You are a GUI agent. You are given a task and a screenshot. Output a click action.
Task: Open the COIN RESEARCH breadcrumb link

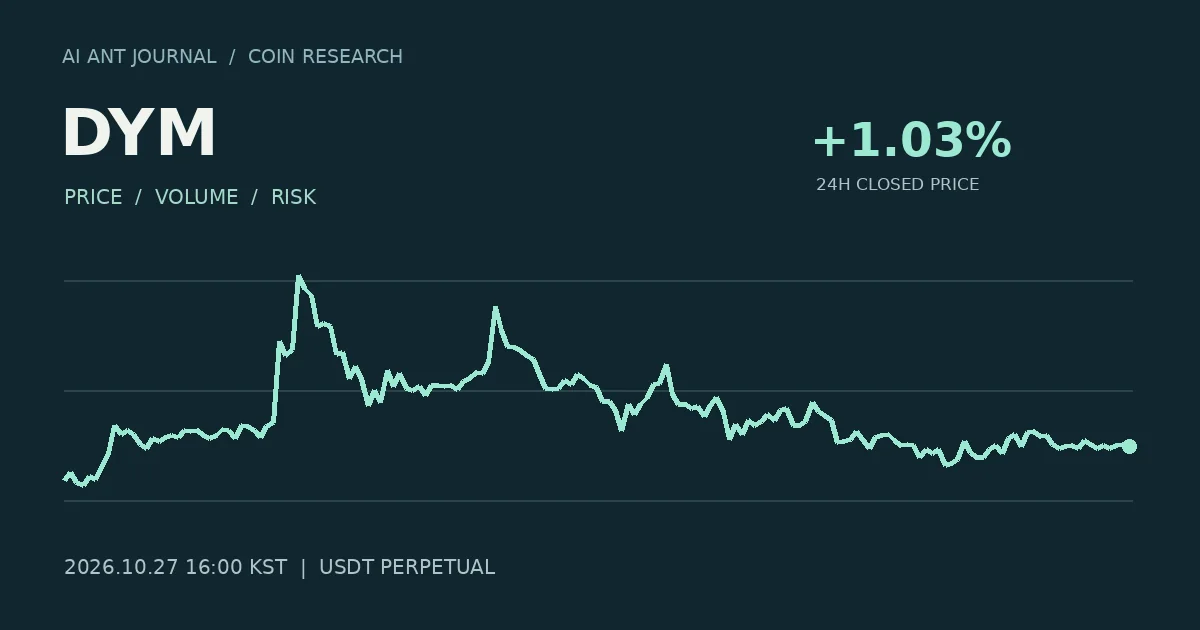(x=325, y=57)
